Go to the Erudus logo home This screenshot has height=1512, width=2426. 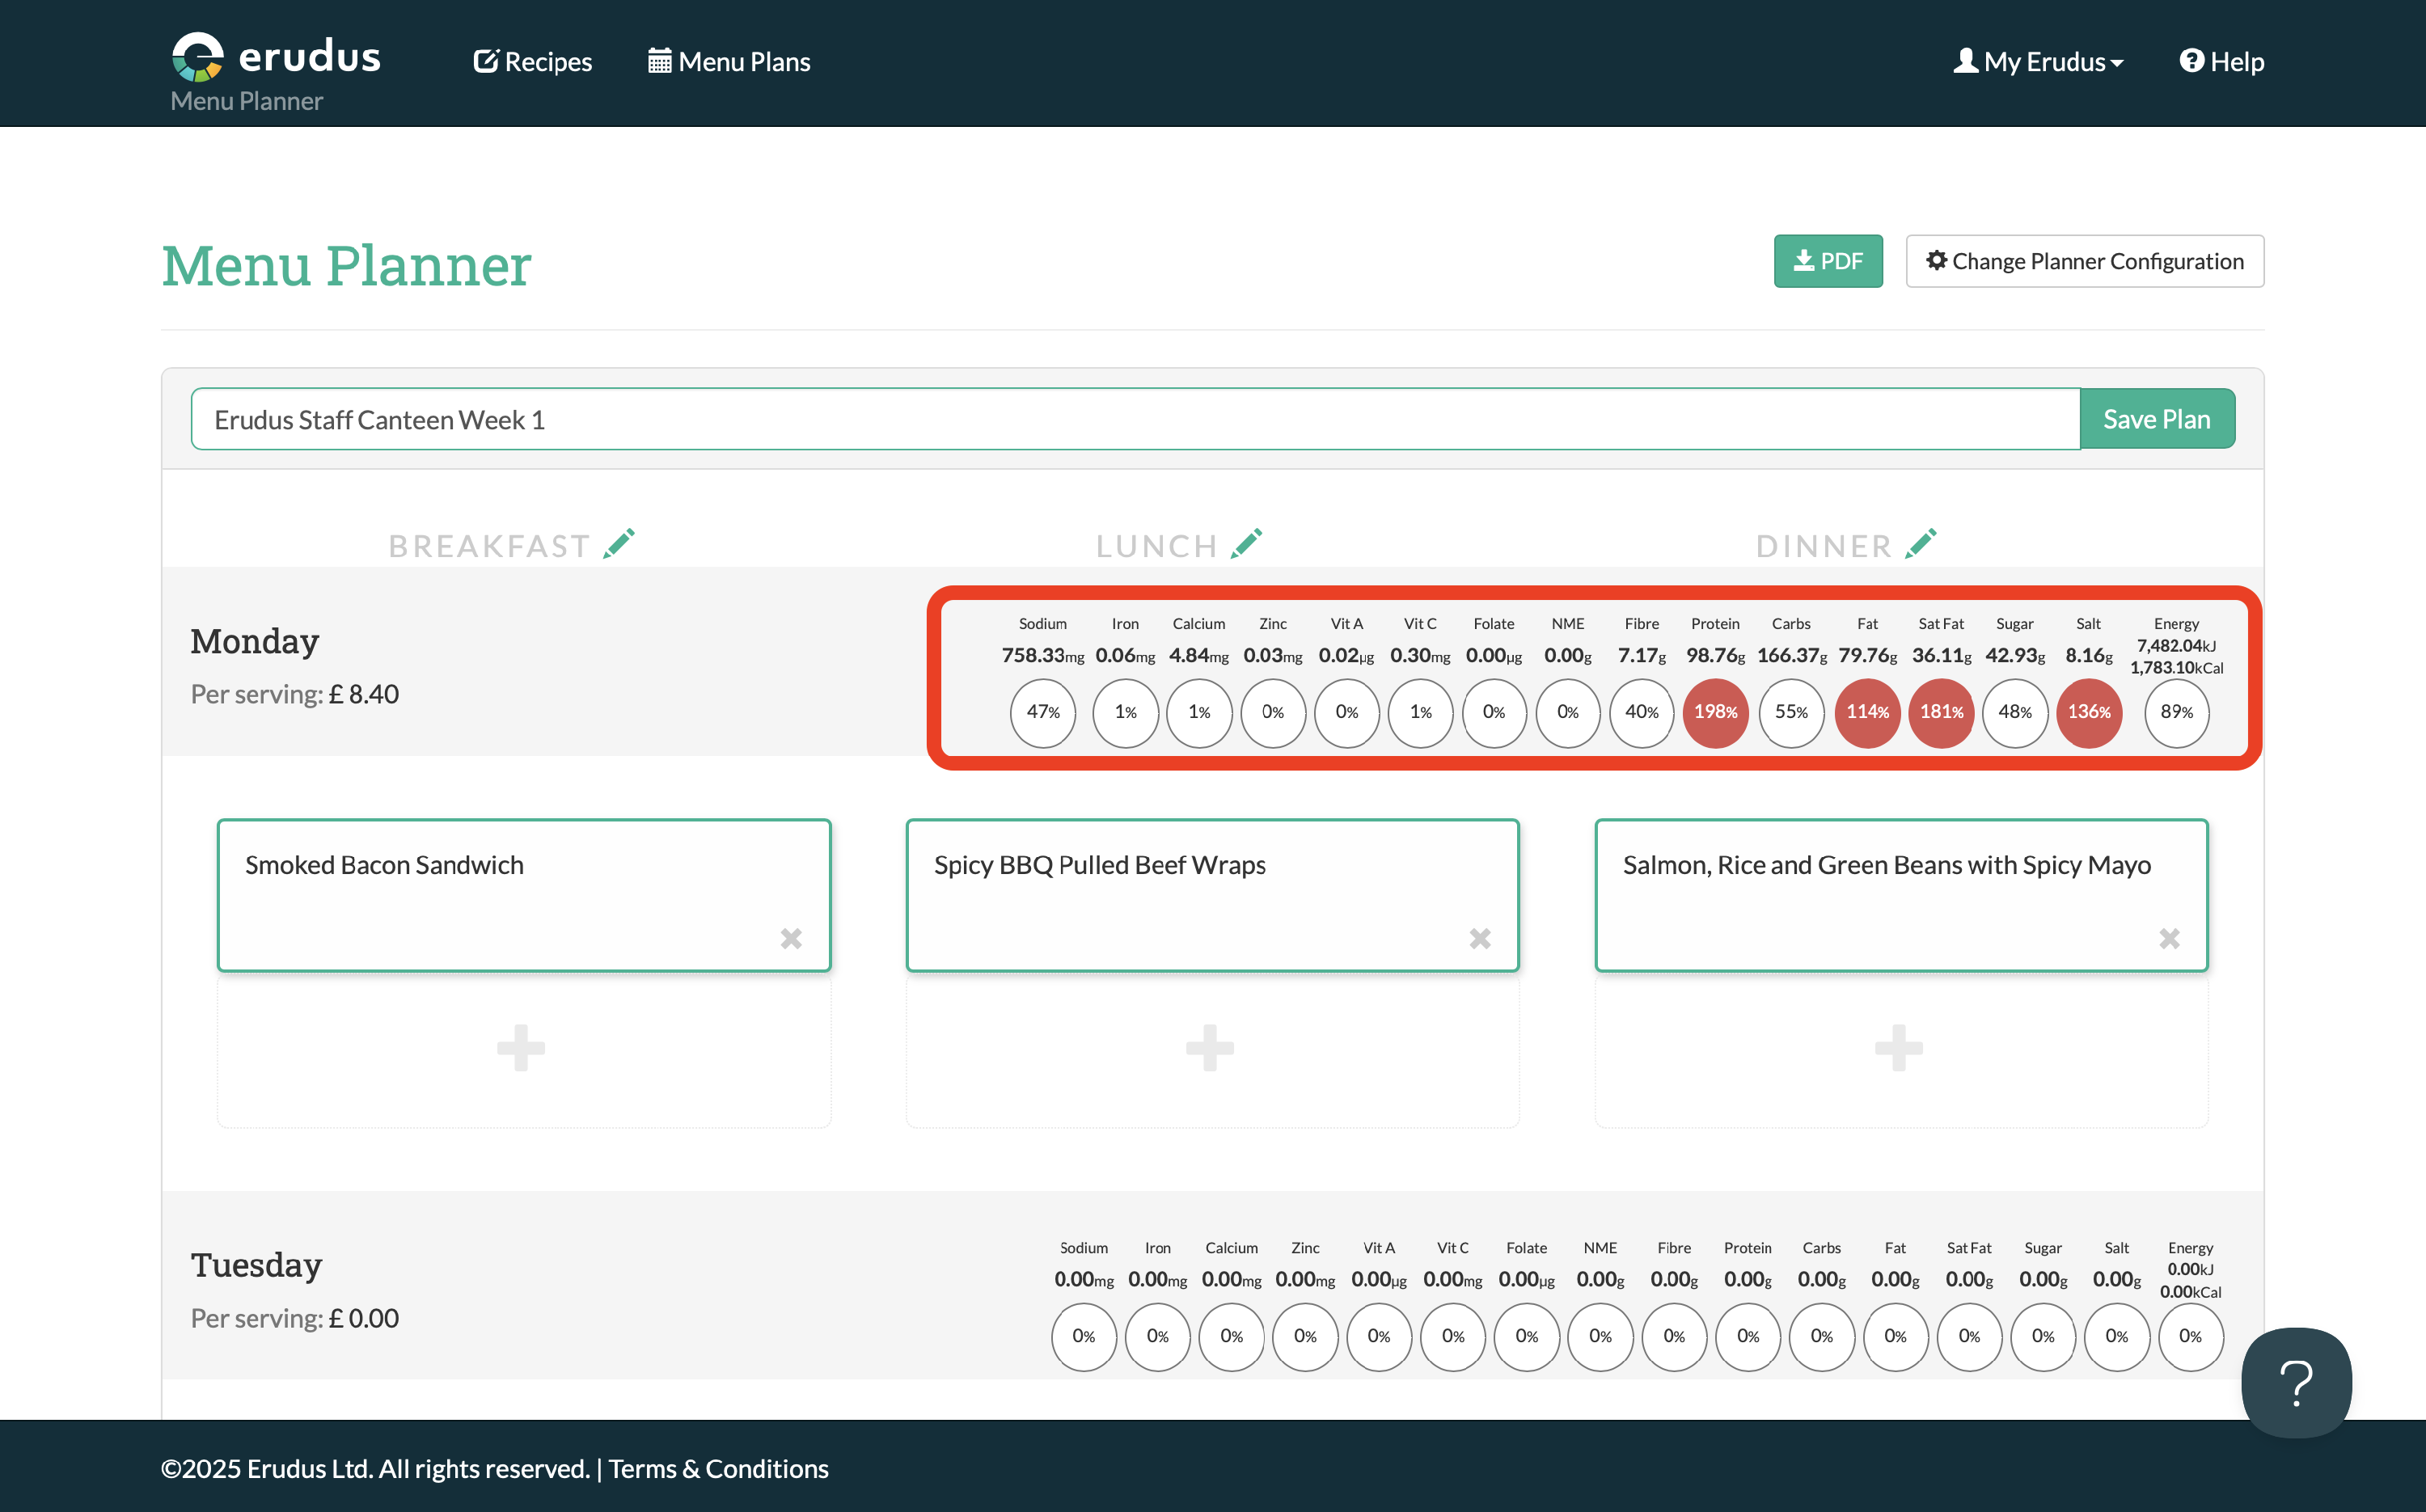click(x=277, y=57)
